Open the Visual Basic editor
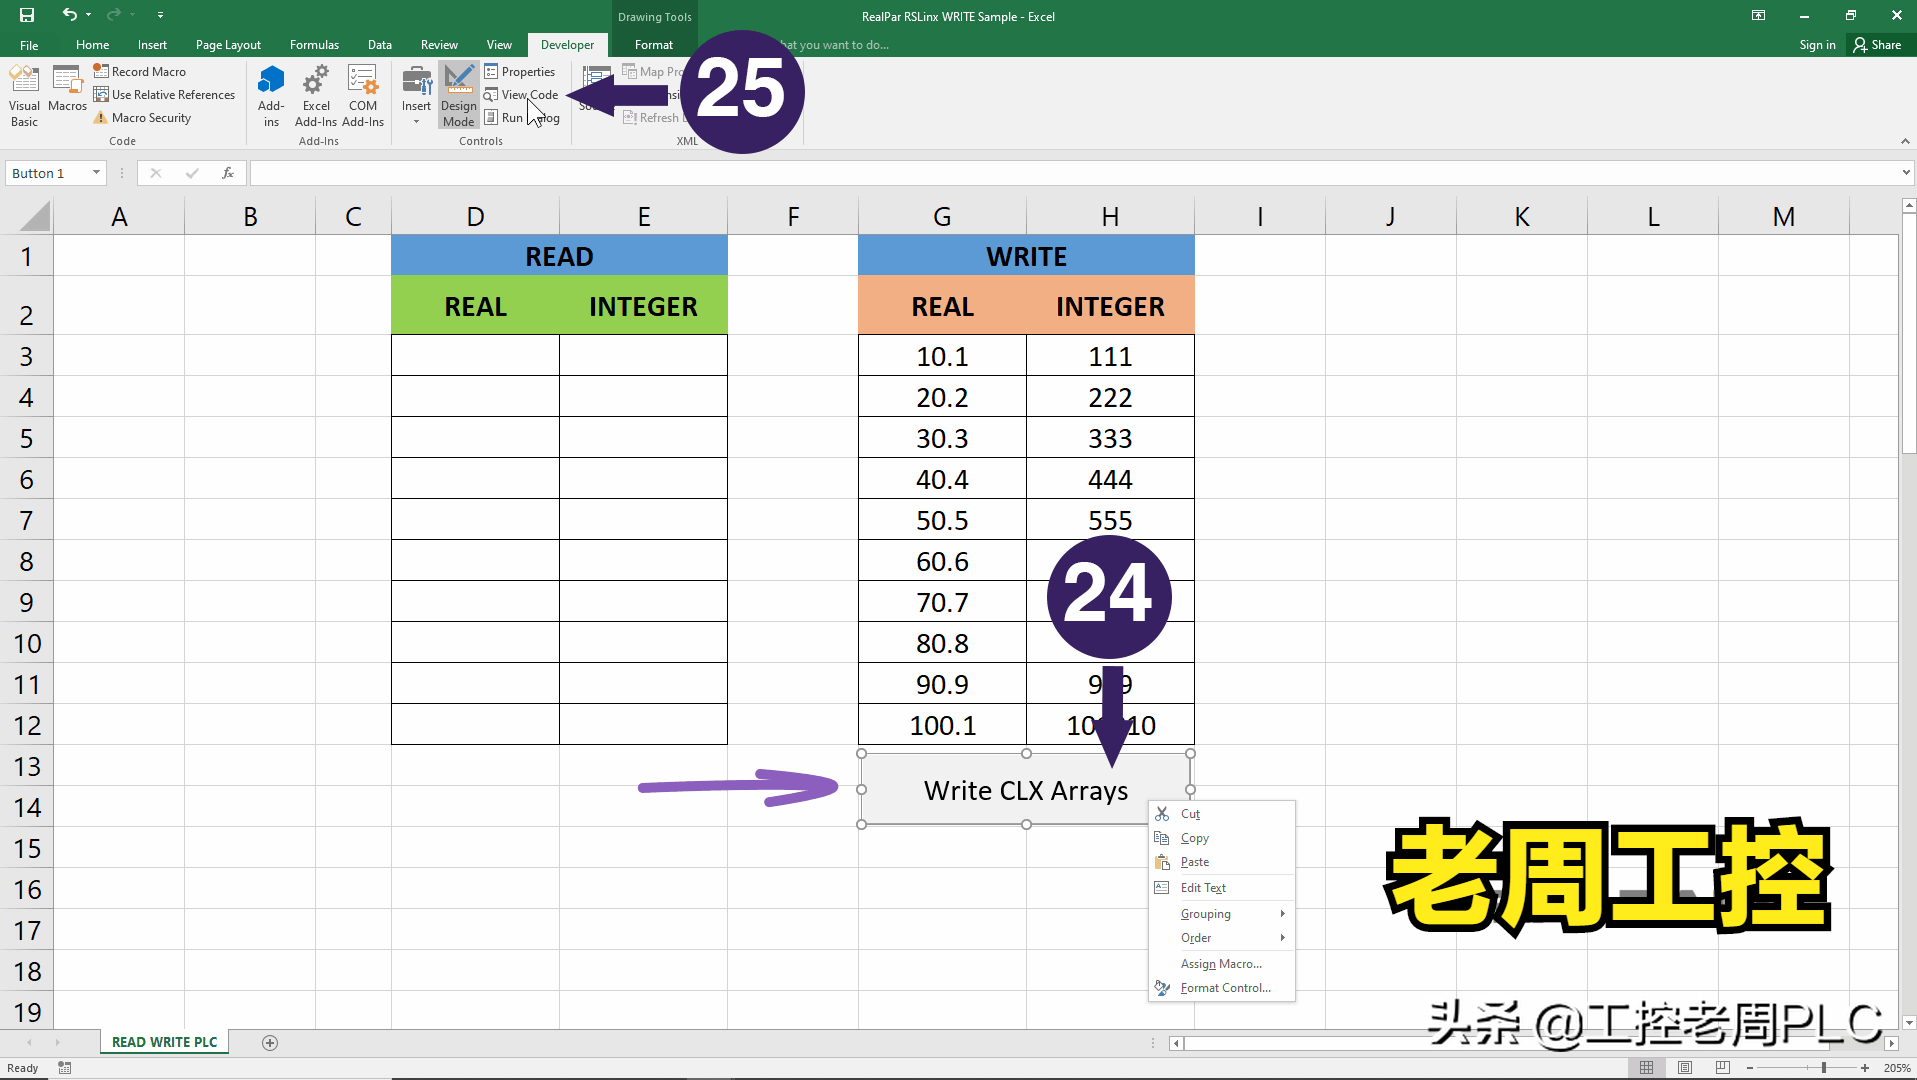 point(23,95)
